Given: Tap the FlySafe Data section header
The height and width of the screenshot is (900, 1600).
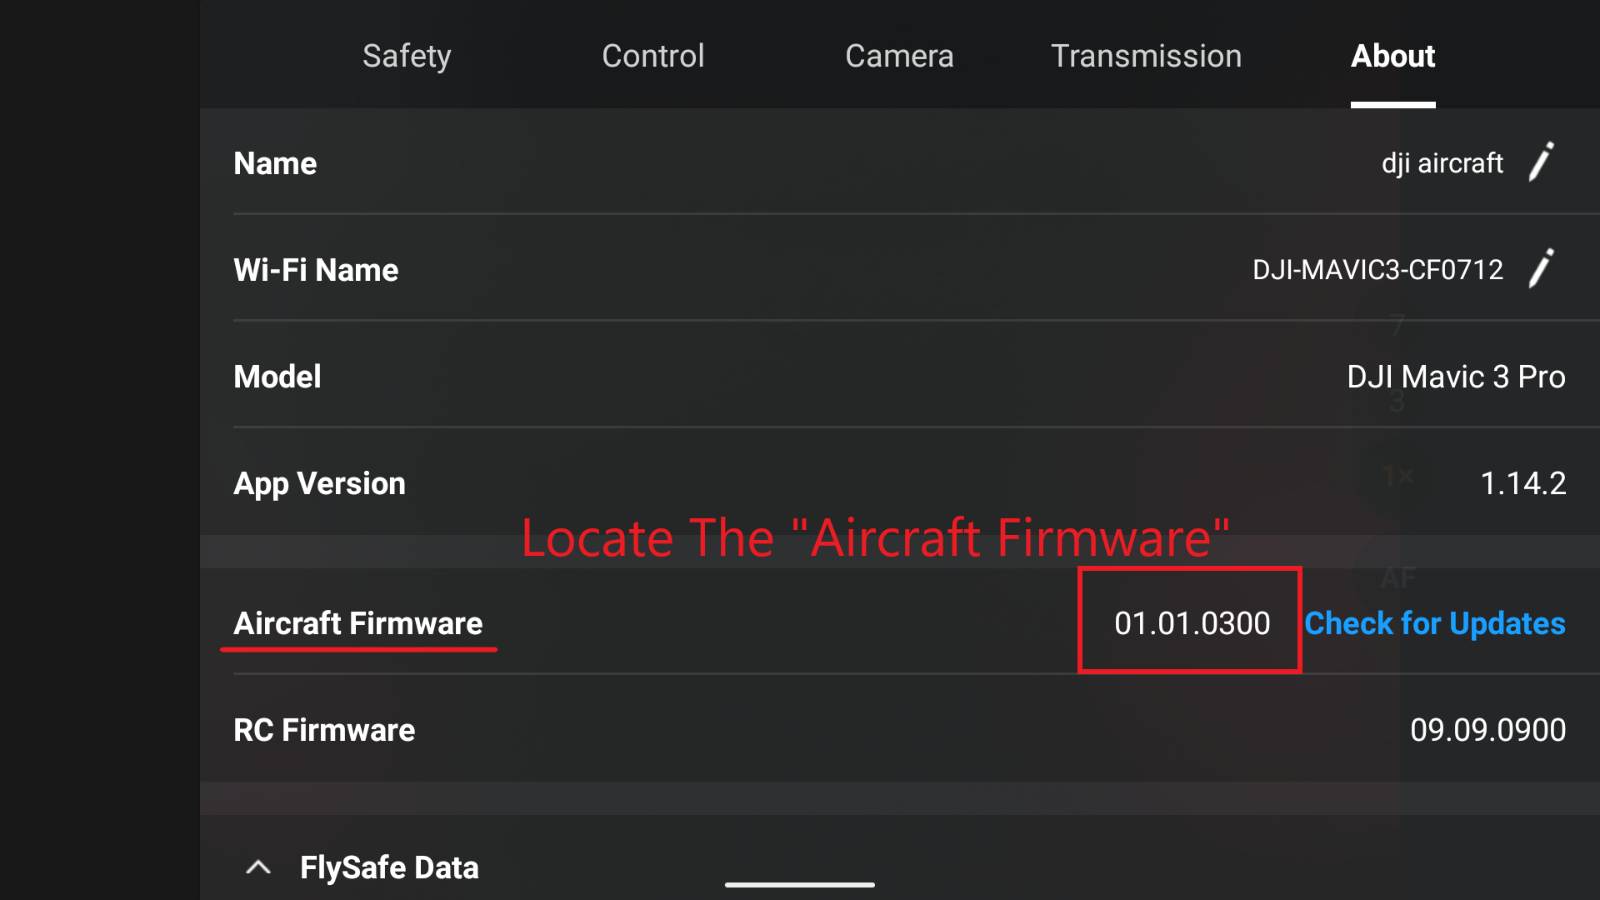Looking at the screenshot, I should 389,867.
